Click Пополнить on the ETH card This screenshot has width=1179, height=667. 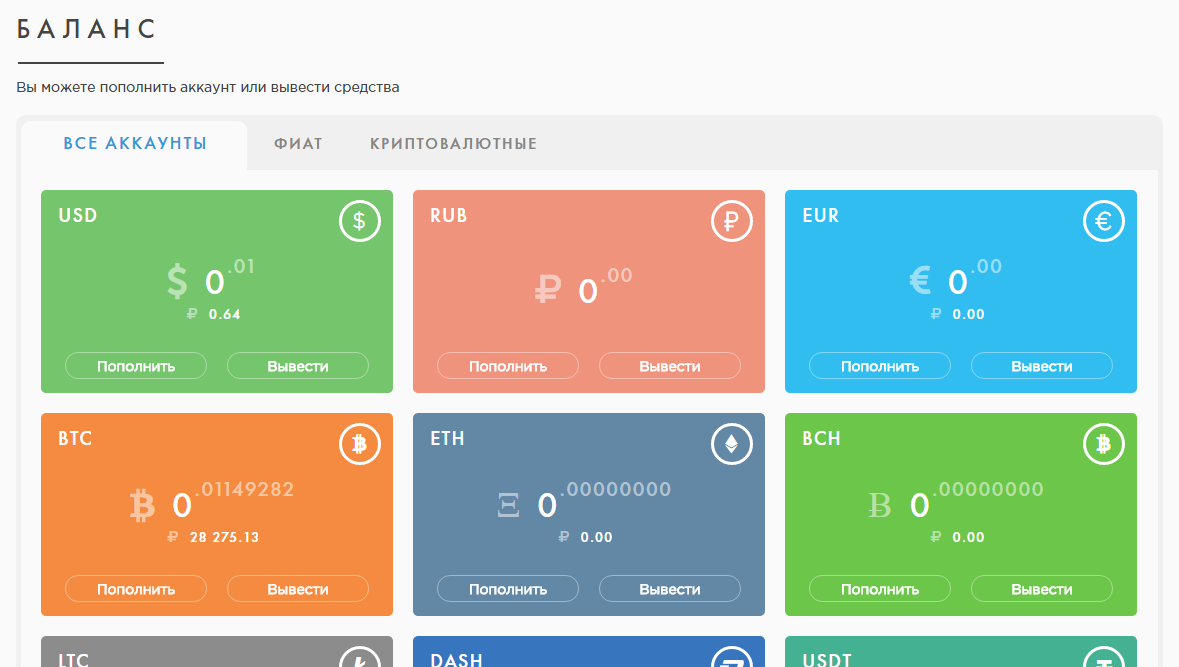(508, 589)
